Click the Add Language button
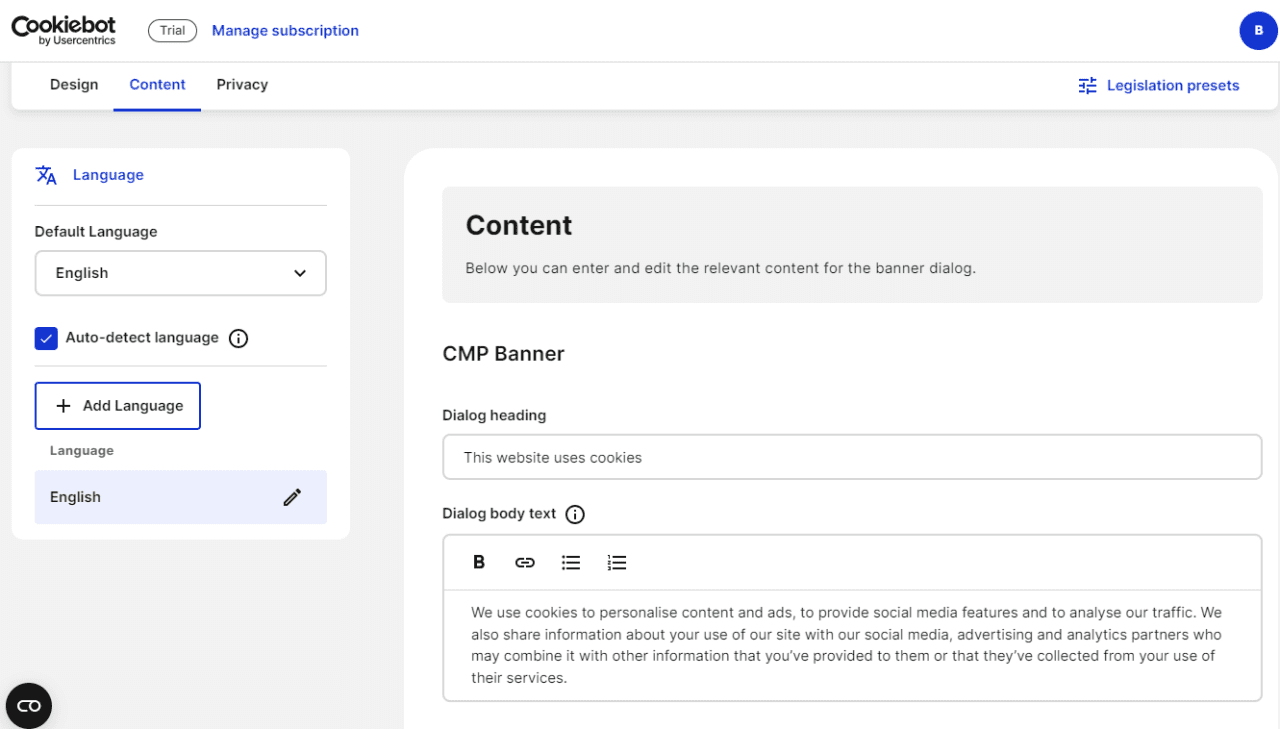Viewport: 1280px width, 729px height. [117, 405]
